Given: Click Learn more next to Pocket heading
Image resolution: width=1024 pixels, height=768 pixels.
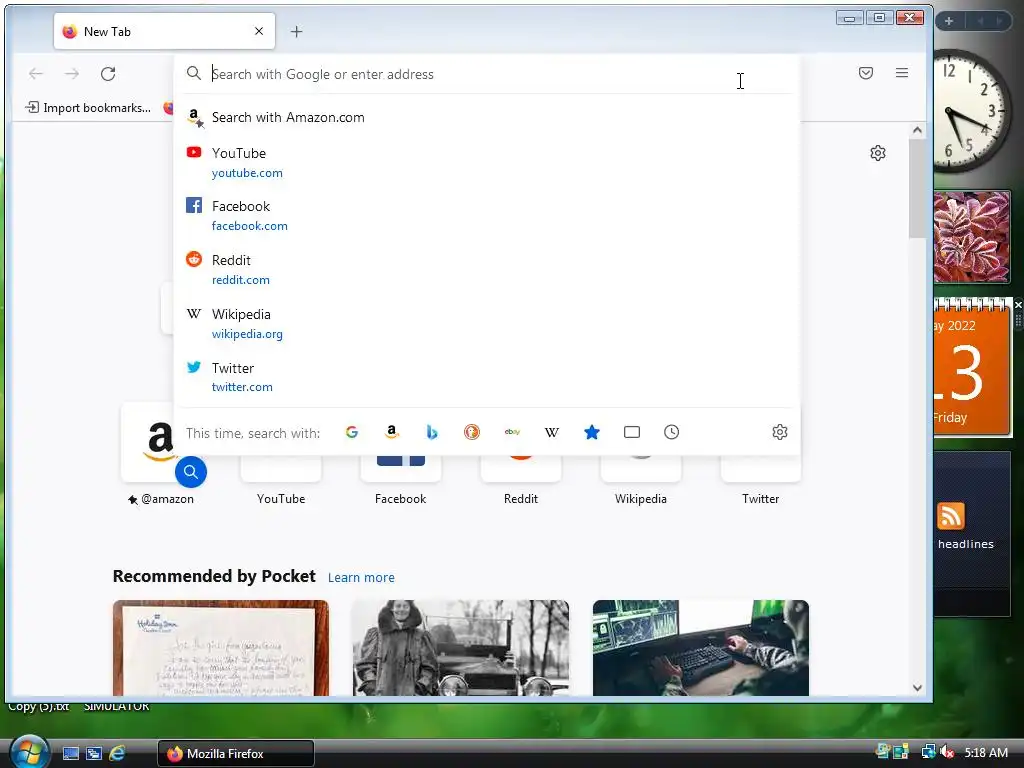Looking at the screenshot, I should pyautogui.click(x=361, y=577).
